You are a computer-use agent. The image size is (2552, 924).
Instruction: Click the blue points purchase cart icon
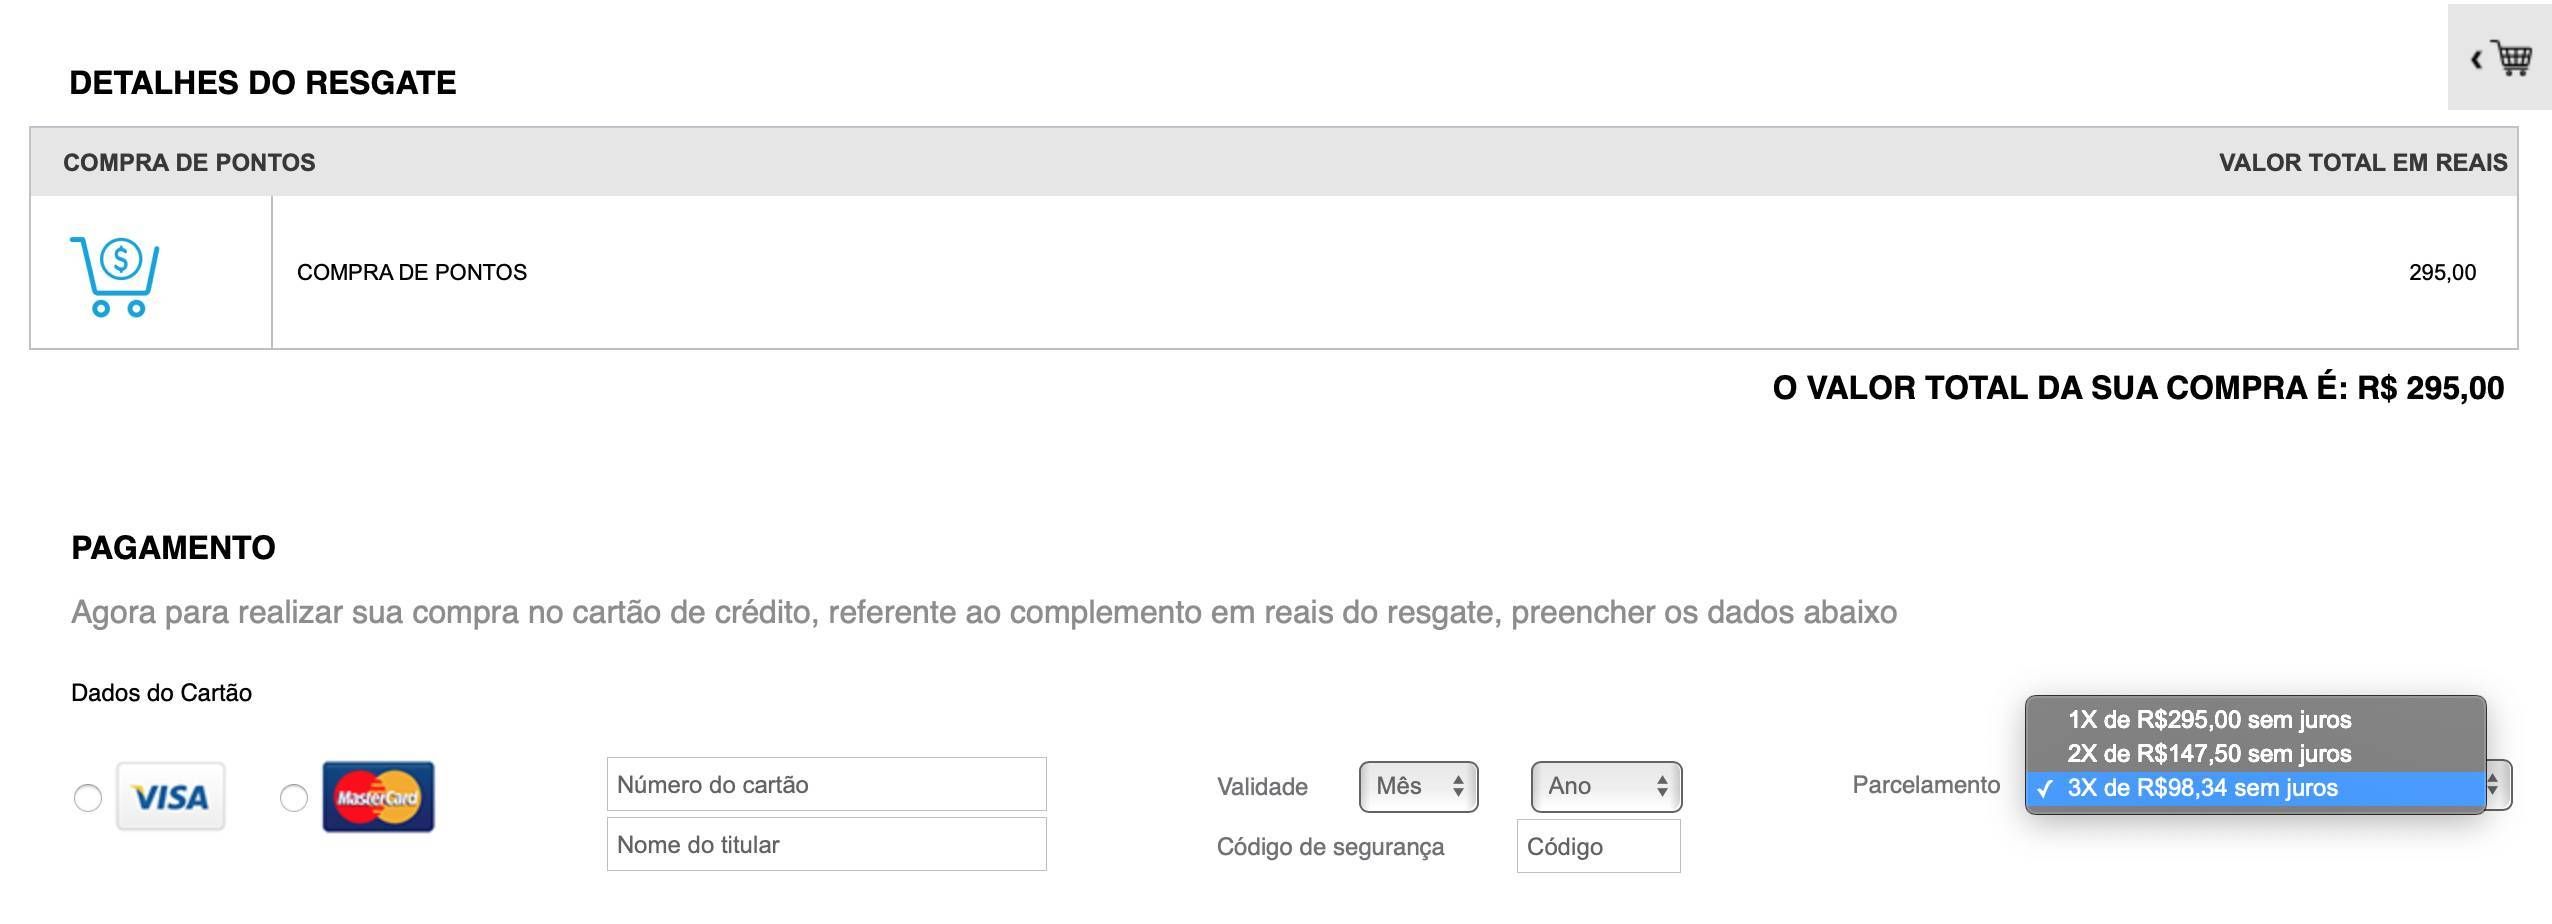pyautogui.click(x=114, y=277)
